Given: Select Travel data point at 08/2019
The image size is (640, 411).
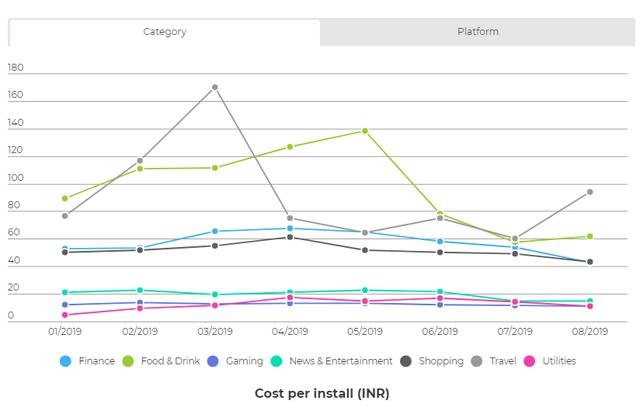Looking at the screenshot, I should (590, 192).
